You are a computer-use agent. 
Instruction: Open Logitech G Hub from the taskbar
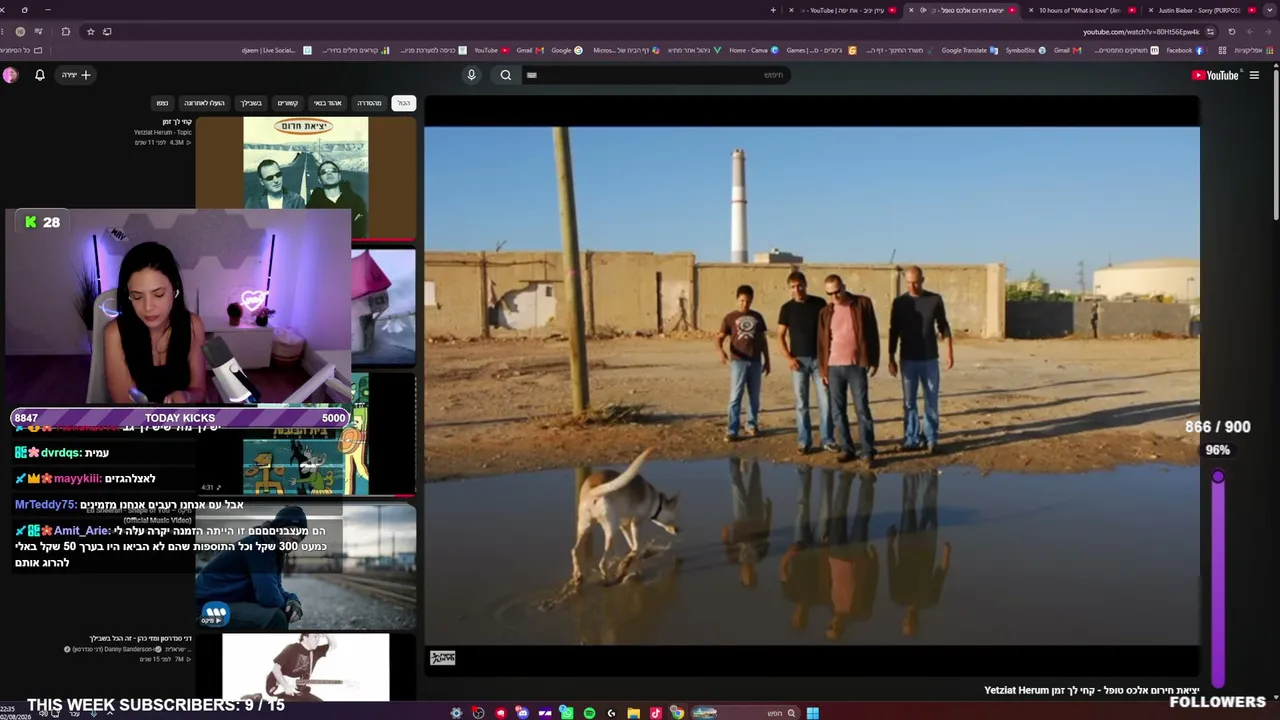pos(611,713)
